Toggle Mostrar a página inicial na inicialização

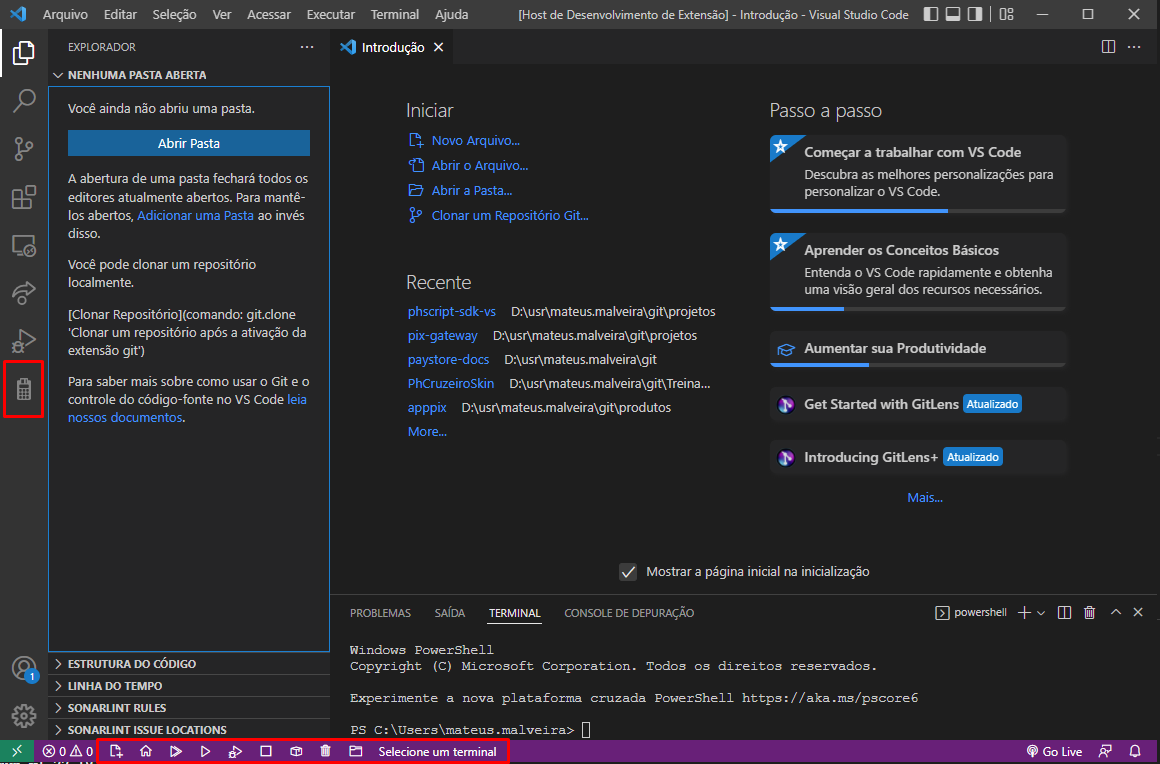point(628,572)
